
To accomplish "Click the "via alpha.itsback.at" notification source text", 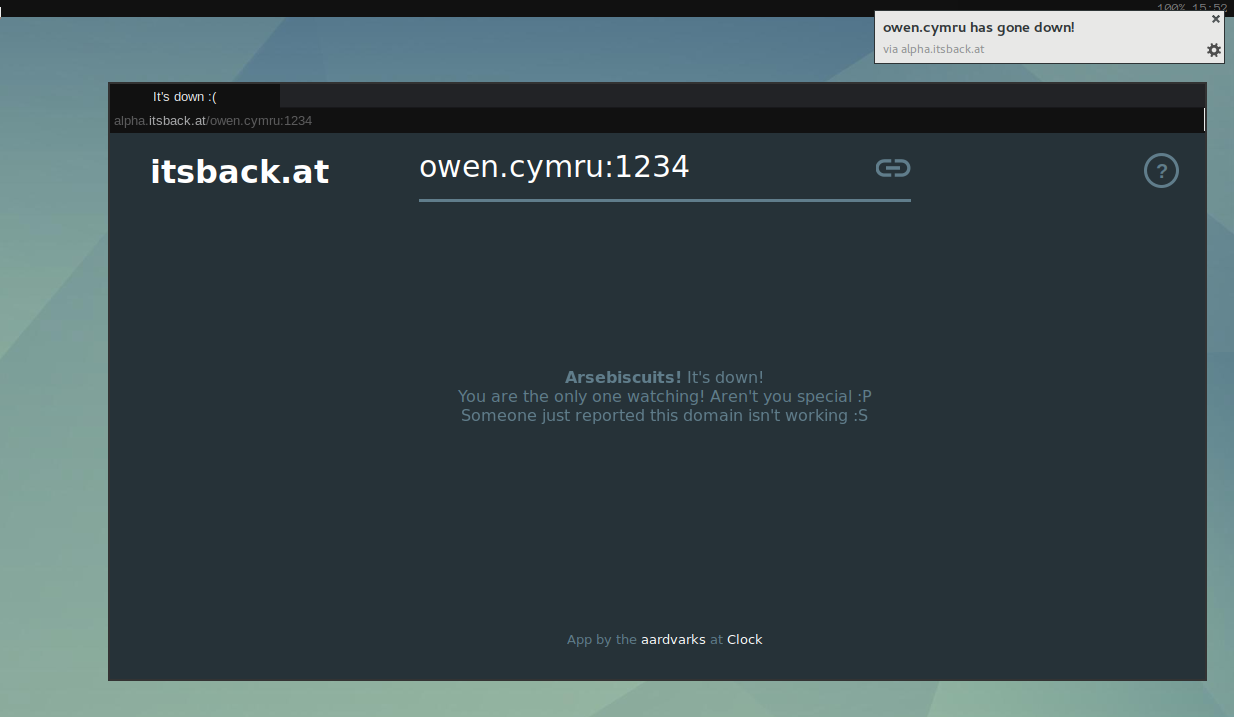I will coord(934,48).
